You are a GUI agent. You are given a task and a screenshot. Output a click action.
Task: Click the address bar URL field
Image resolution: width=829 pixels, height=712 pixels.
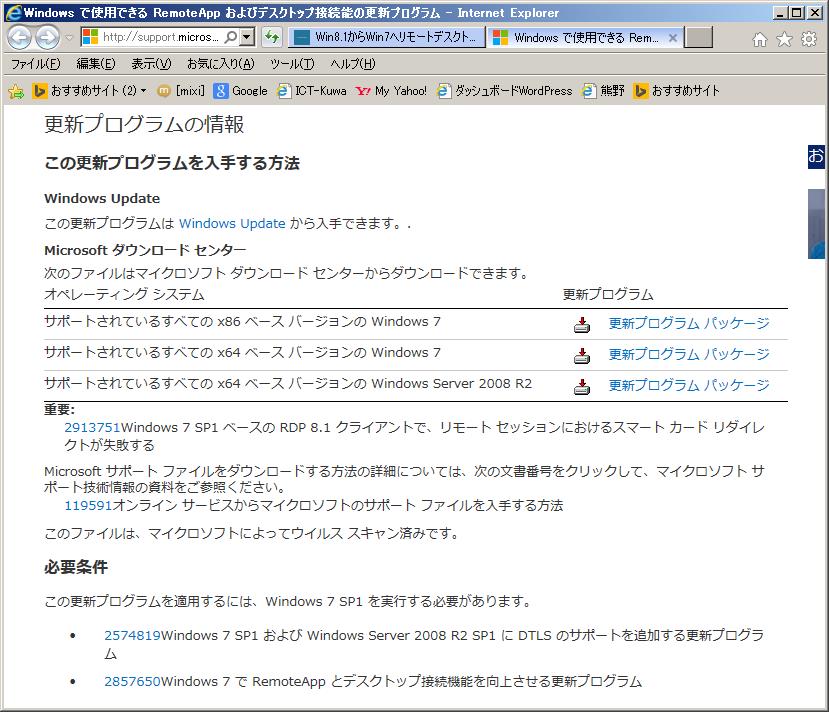click(161, 37)
